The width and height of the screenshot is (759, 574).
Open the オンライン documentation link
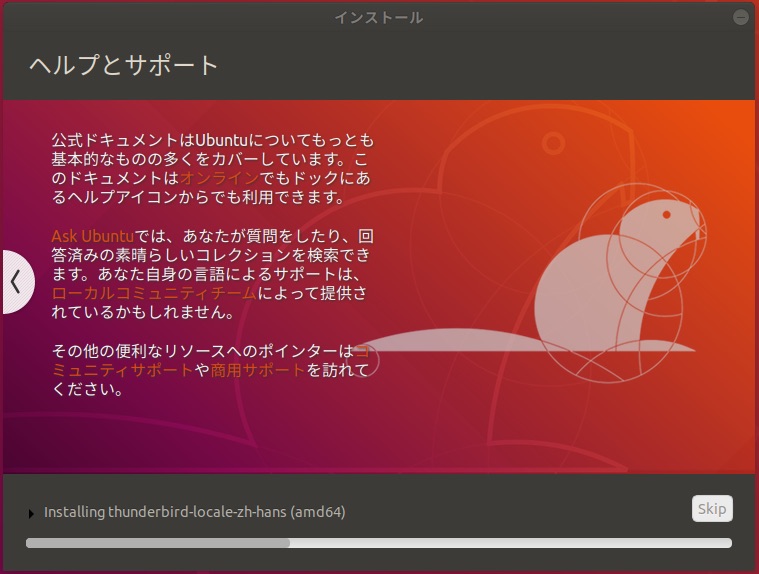220,178
